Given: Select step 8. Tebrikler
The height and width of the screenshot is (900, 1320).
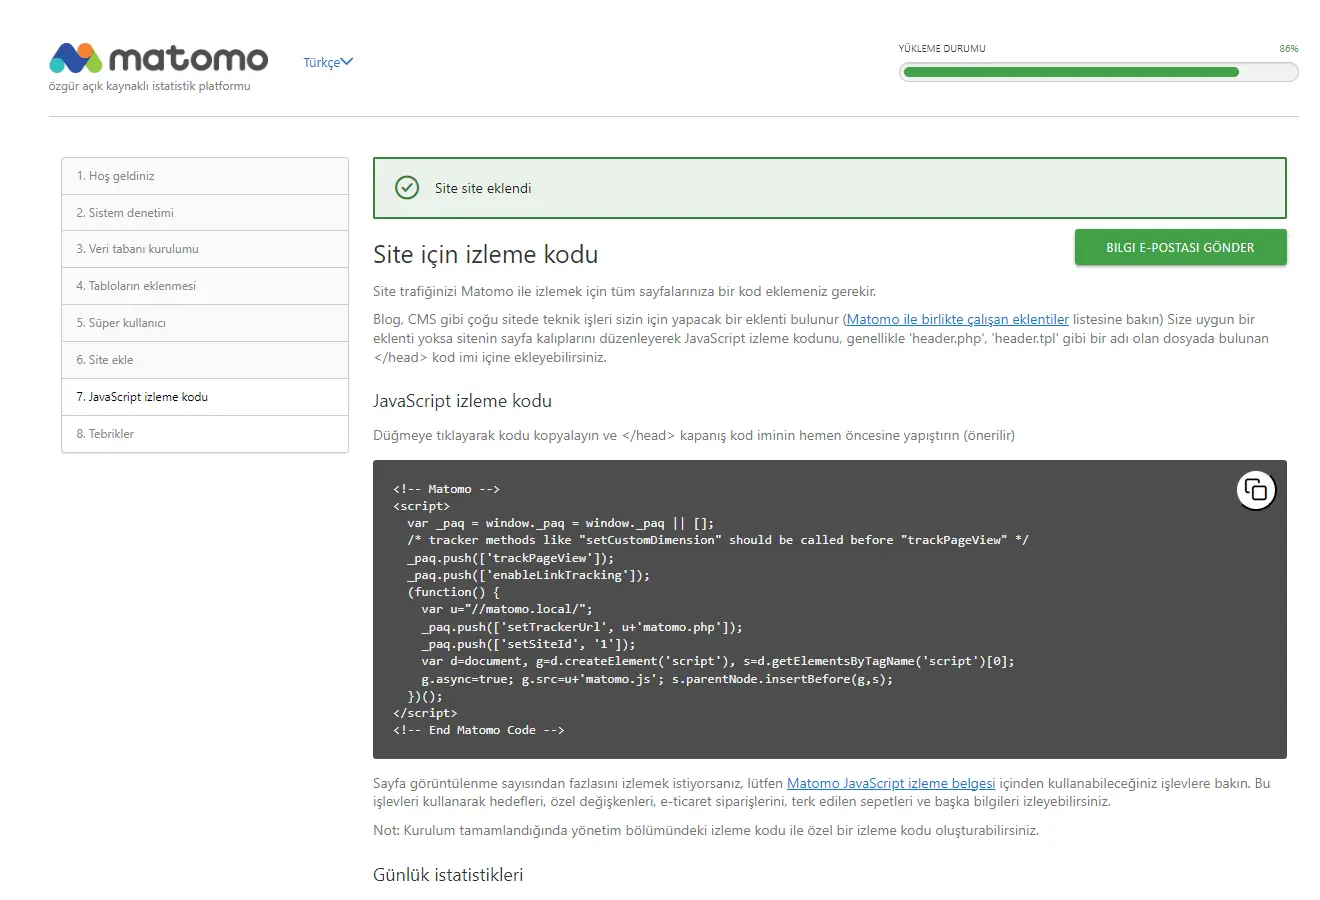Looking at the screenshot, I should [x=205, y=434].
